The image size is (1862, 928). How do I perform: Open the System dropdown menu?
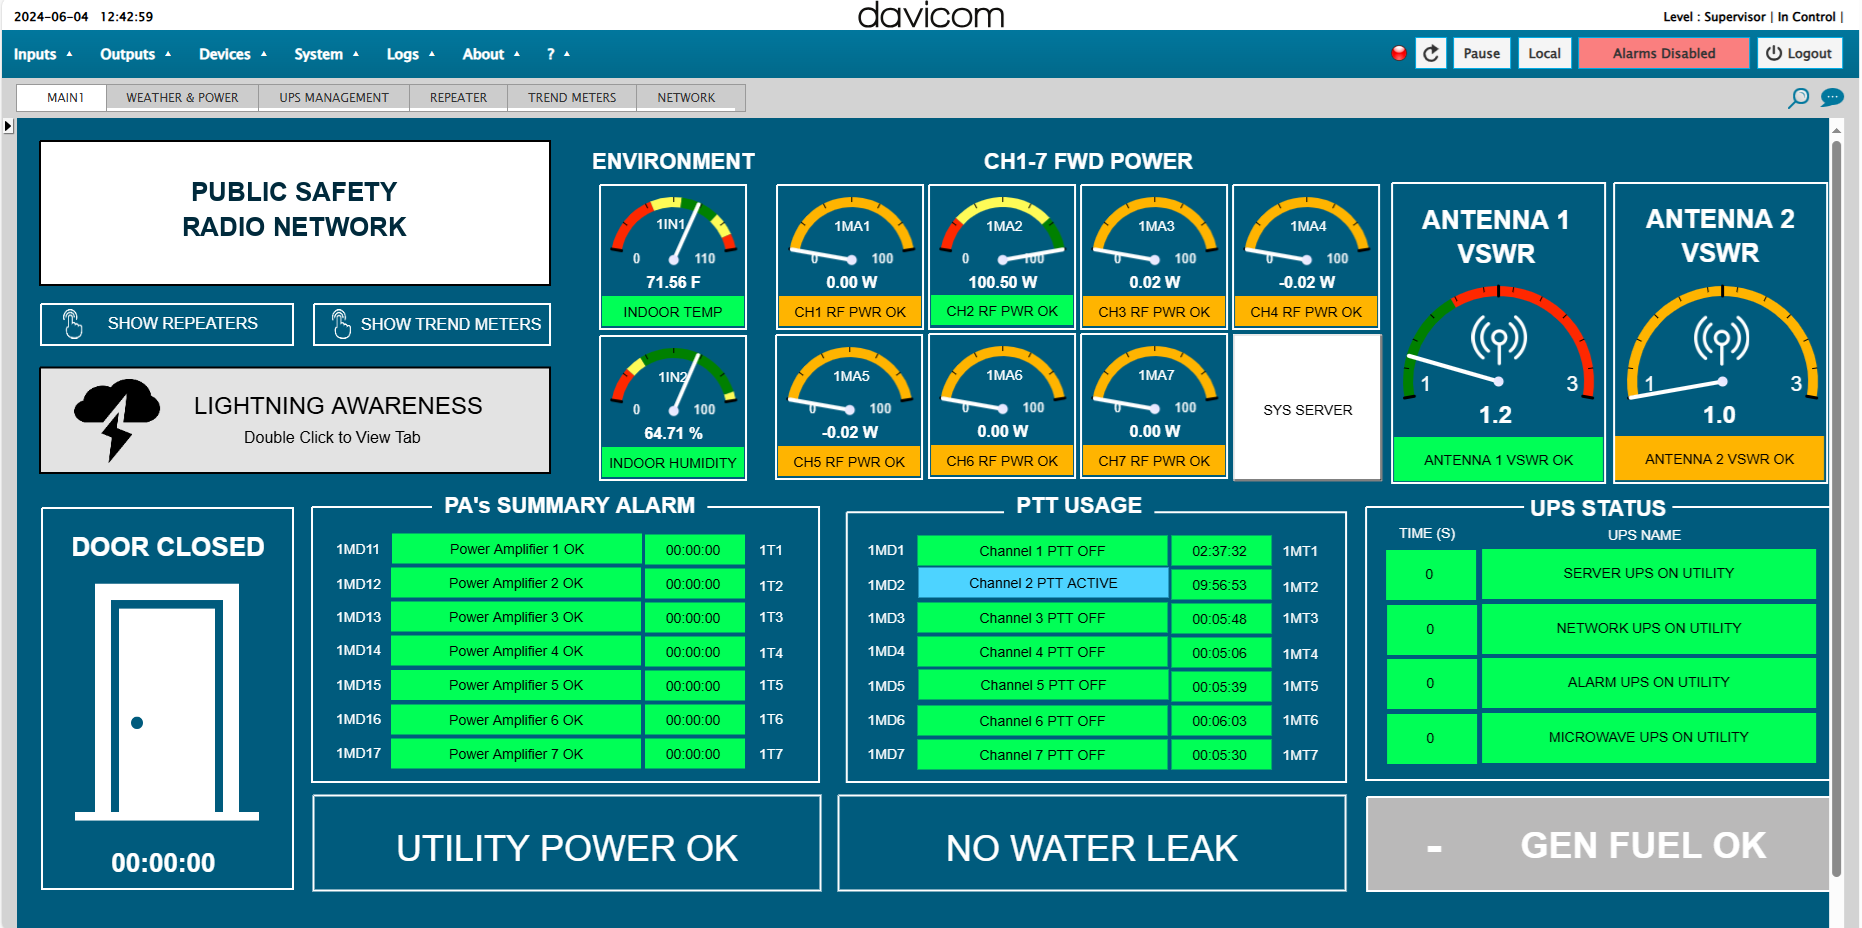pyautogui.click(x=326, y=54)
